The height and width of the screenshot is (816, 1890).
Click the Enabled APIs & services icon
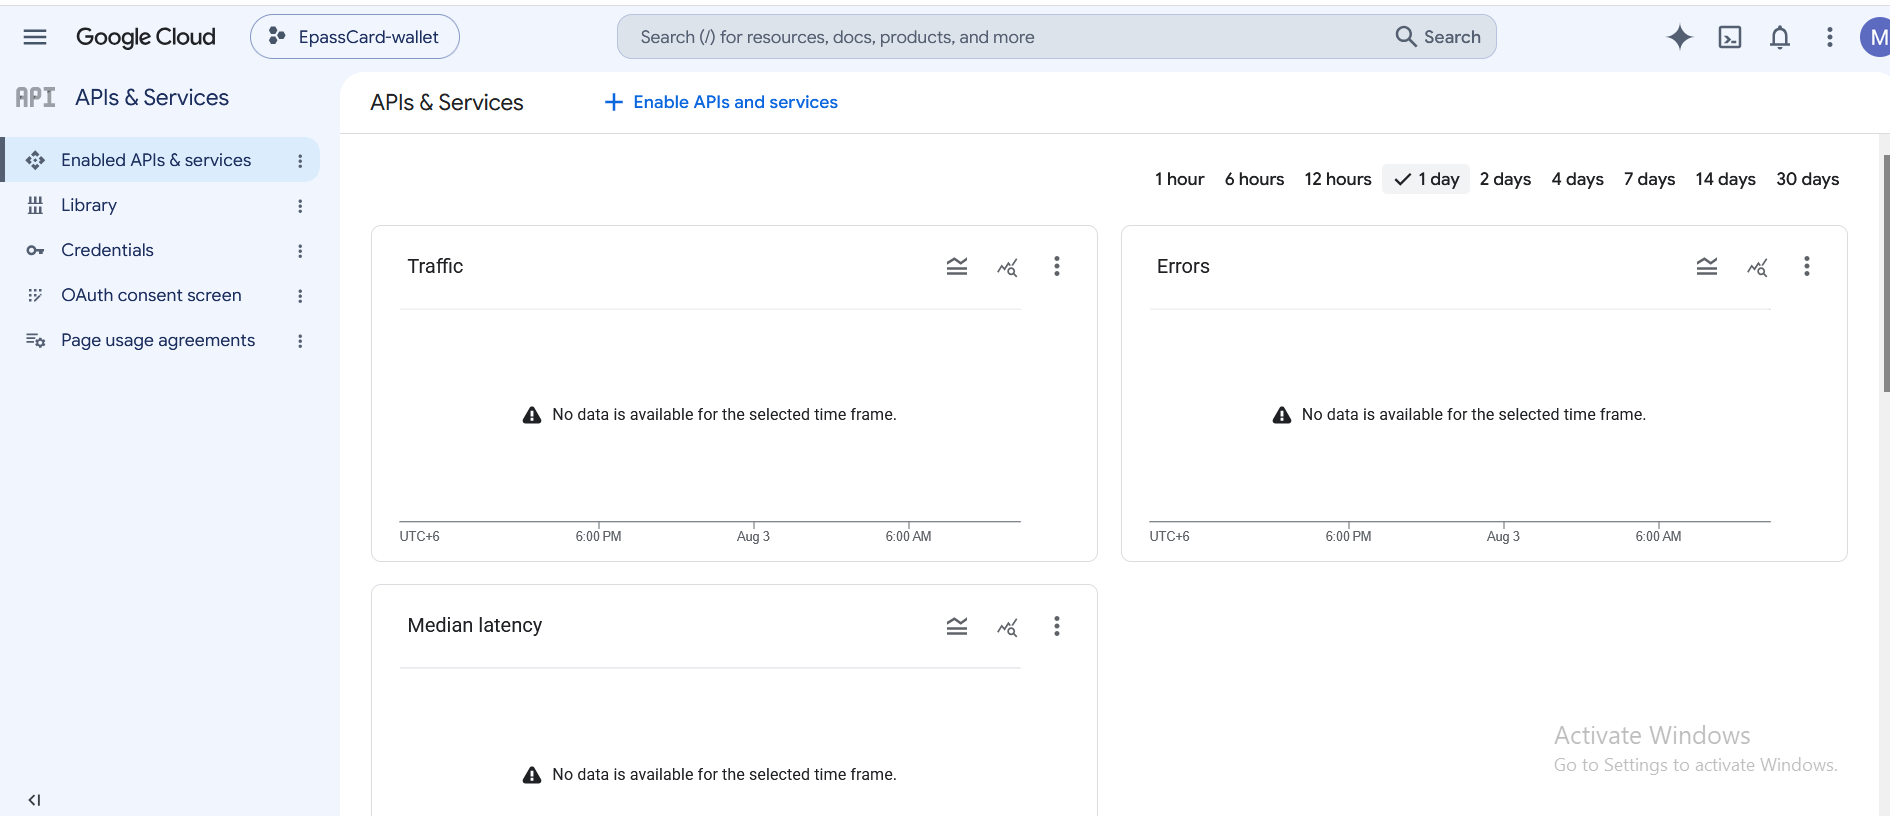(x=35, y=160)
